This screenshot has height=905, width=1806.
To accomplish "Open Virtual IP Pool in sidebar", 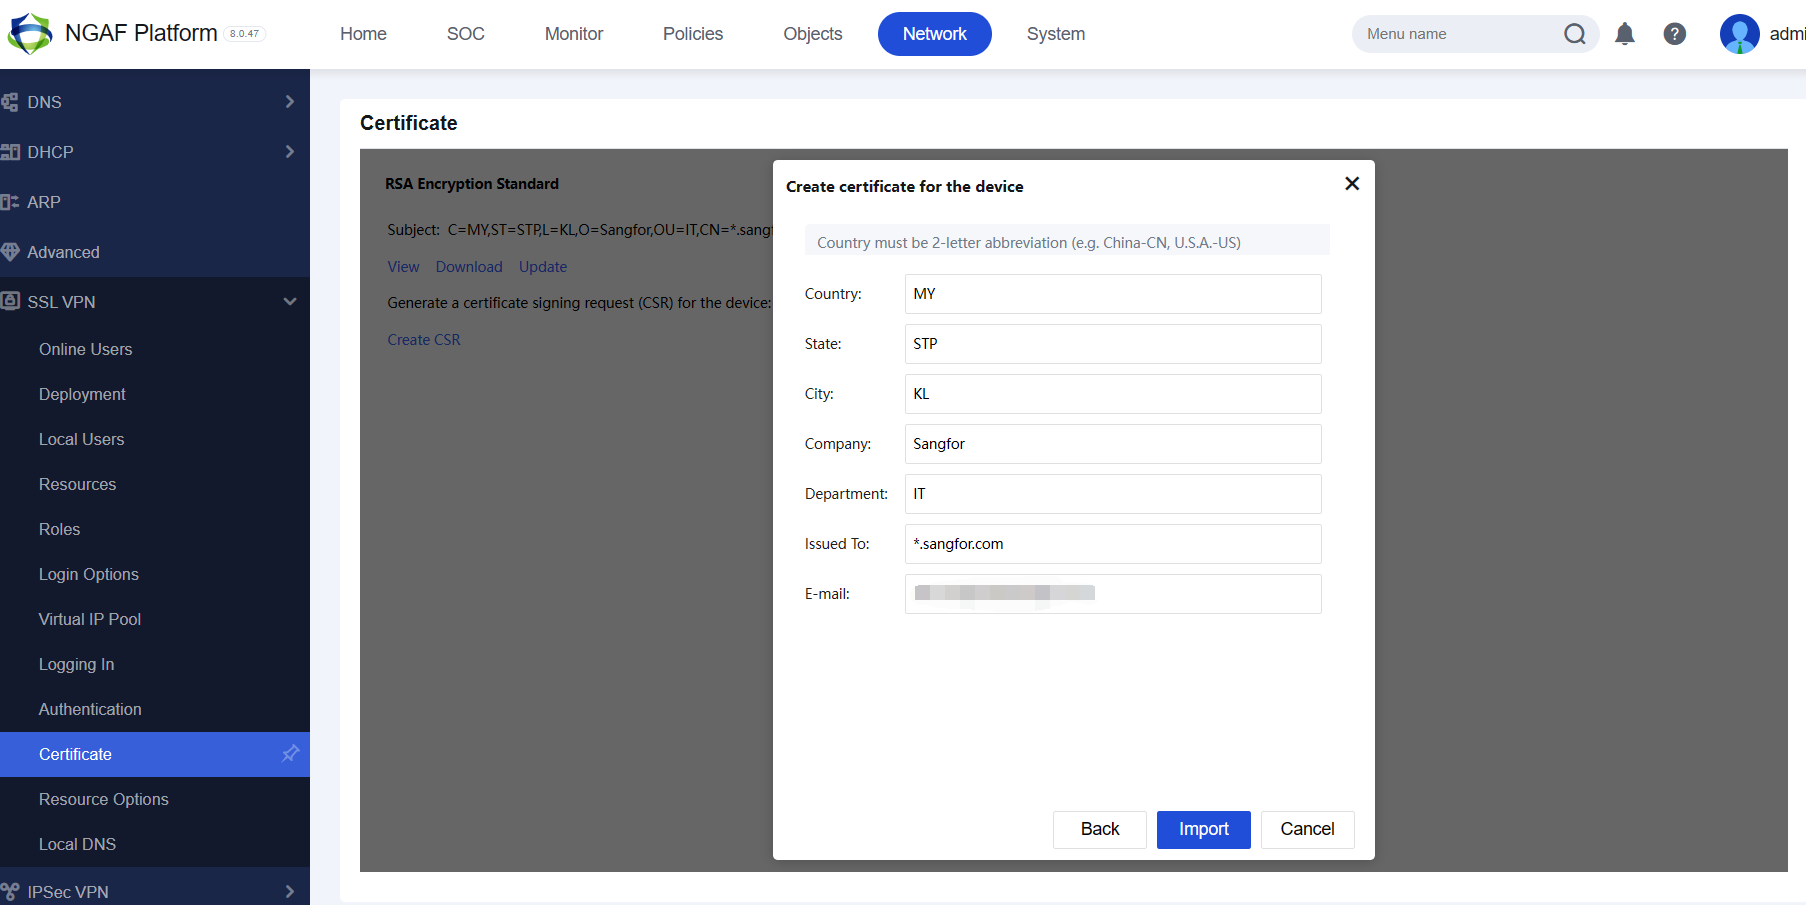I will tap(90, 619).
